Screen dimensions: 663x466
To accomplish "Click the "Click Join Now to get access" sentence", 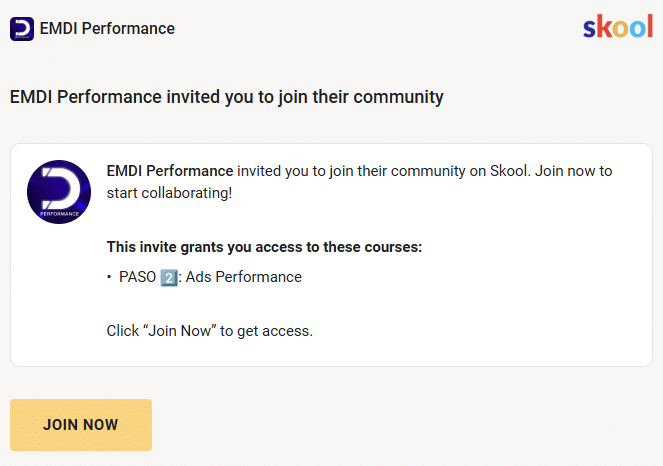I will [x=210, y=330].
